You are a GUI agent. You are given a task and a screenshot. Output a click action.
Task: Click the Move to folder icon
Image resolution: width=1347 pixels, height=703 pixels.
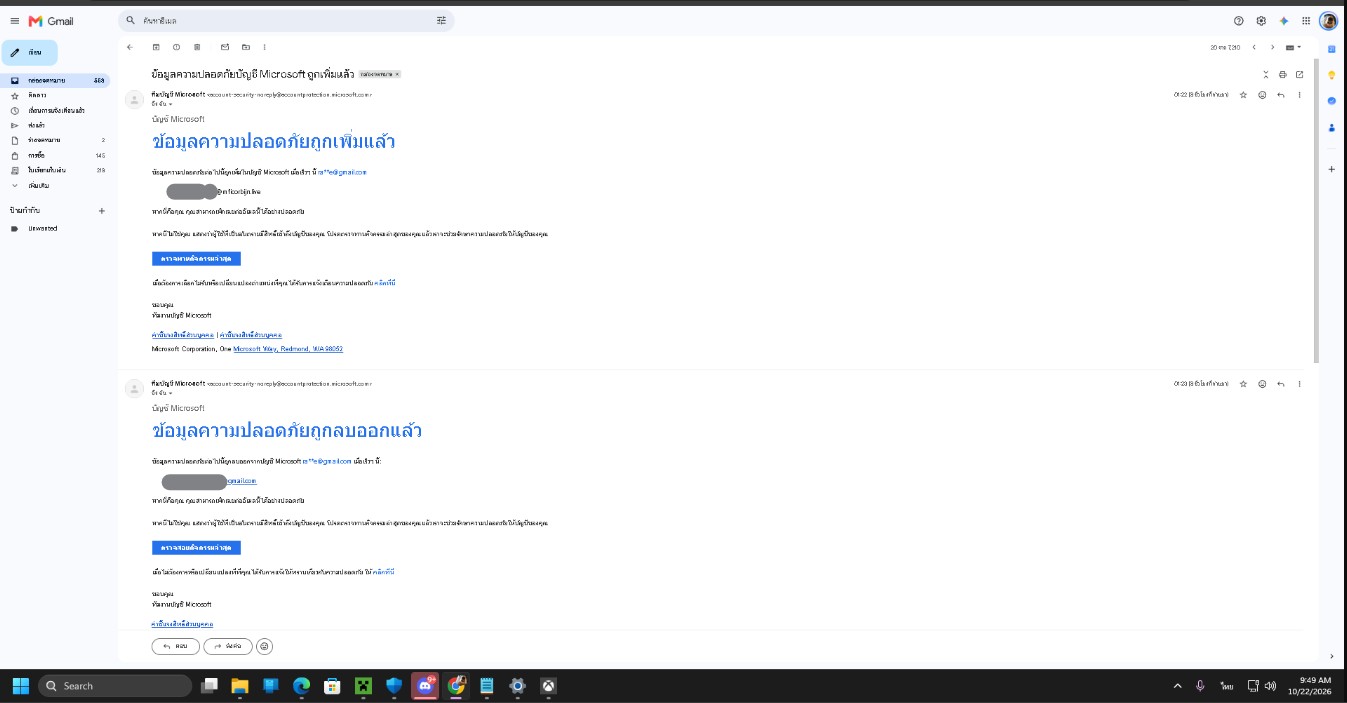(x=245, y=47)
